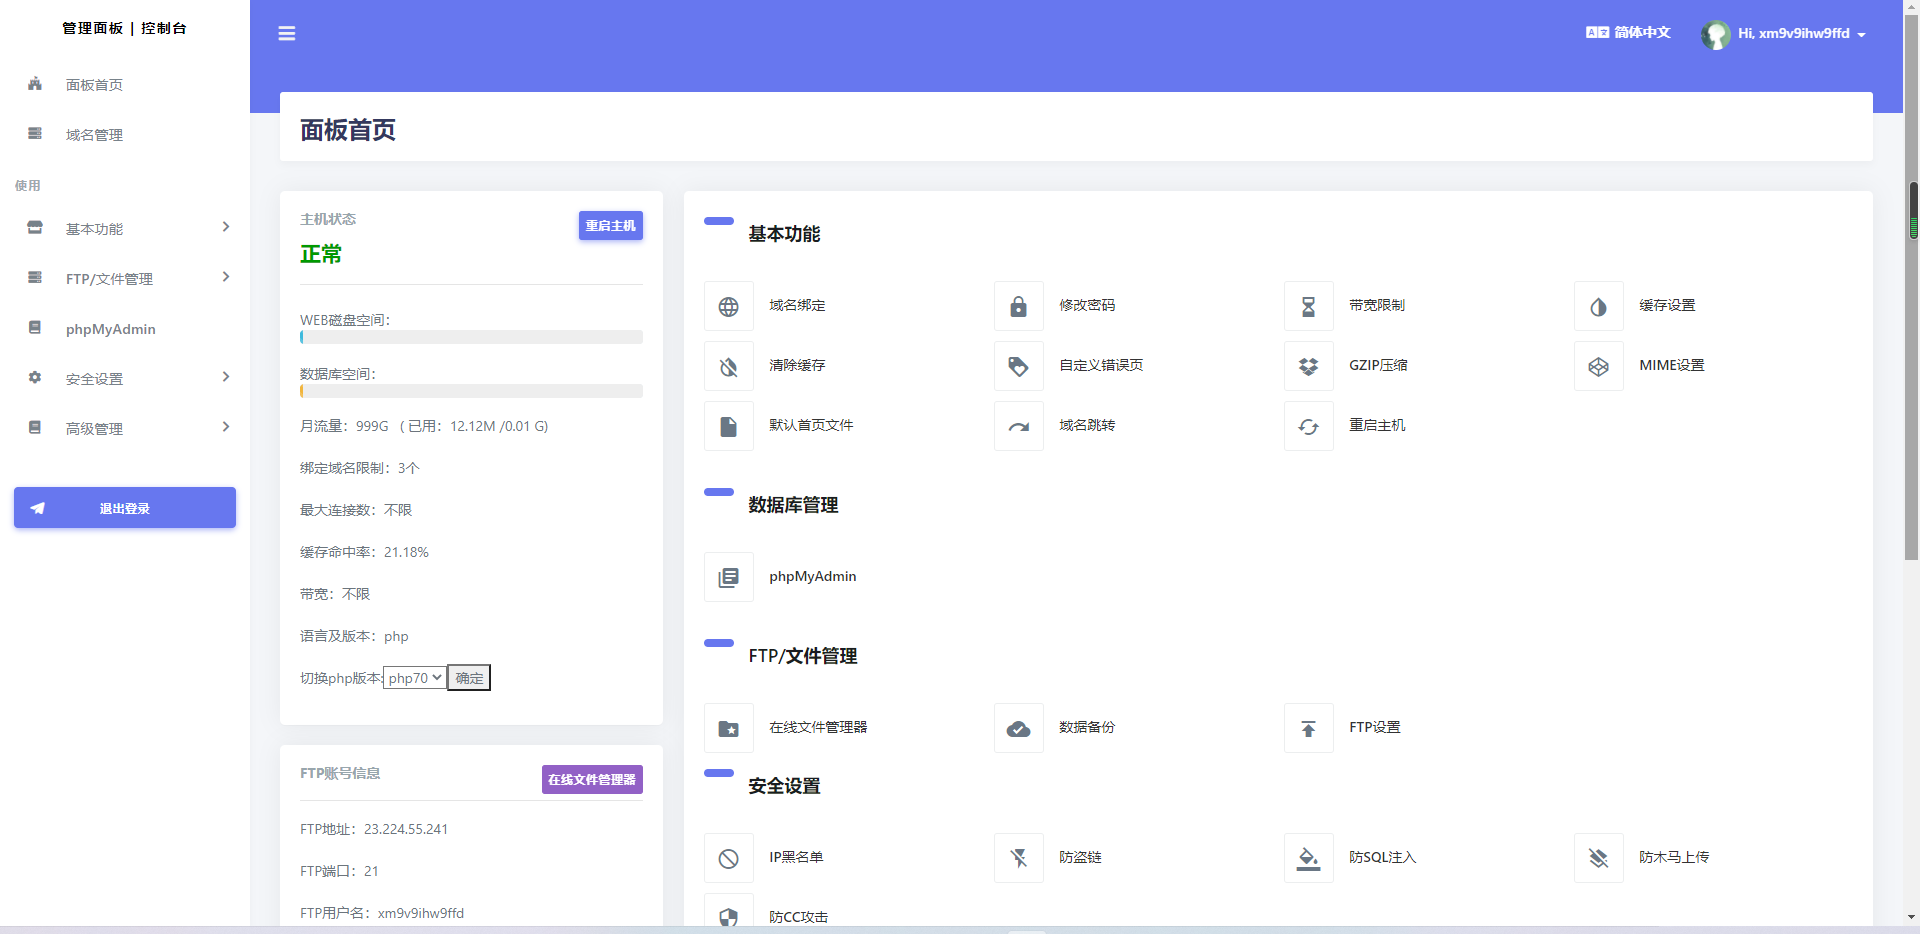Select phpMyAdmin in the sidebar
1920x934 pixels.
110,329
